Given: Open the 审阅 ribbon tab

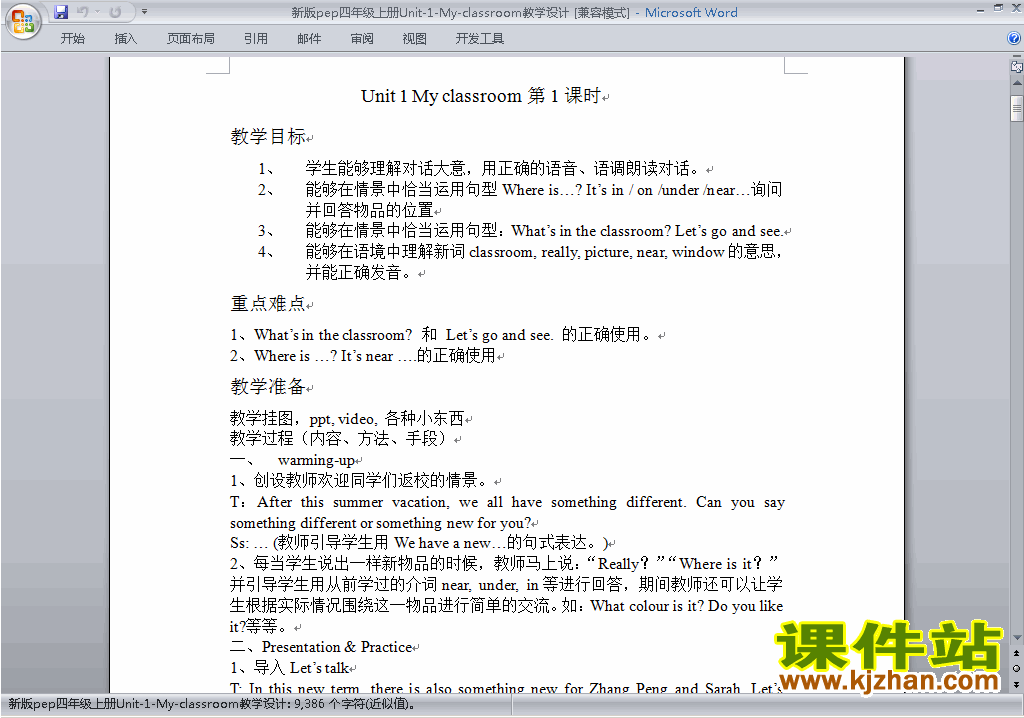Looking at the screenshot, I should click(362, 39).
